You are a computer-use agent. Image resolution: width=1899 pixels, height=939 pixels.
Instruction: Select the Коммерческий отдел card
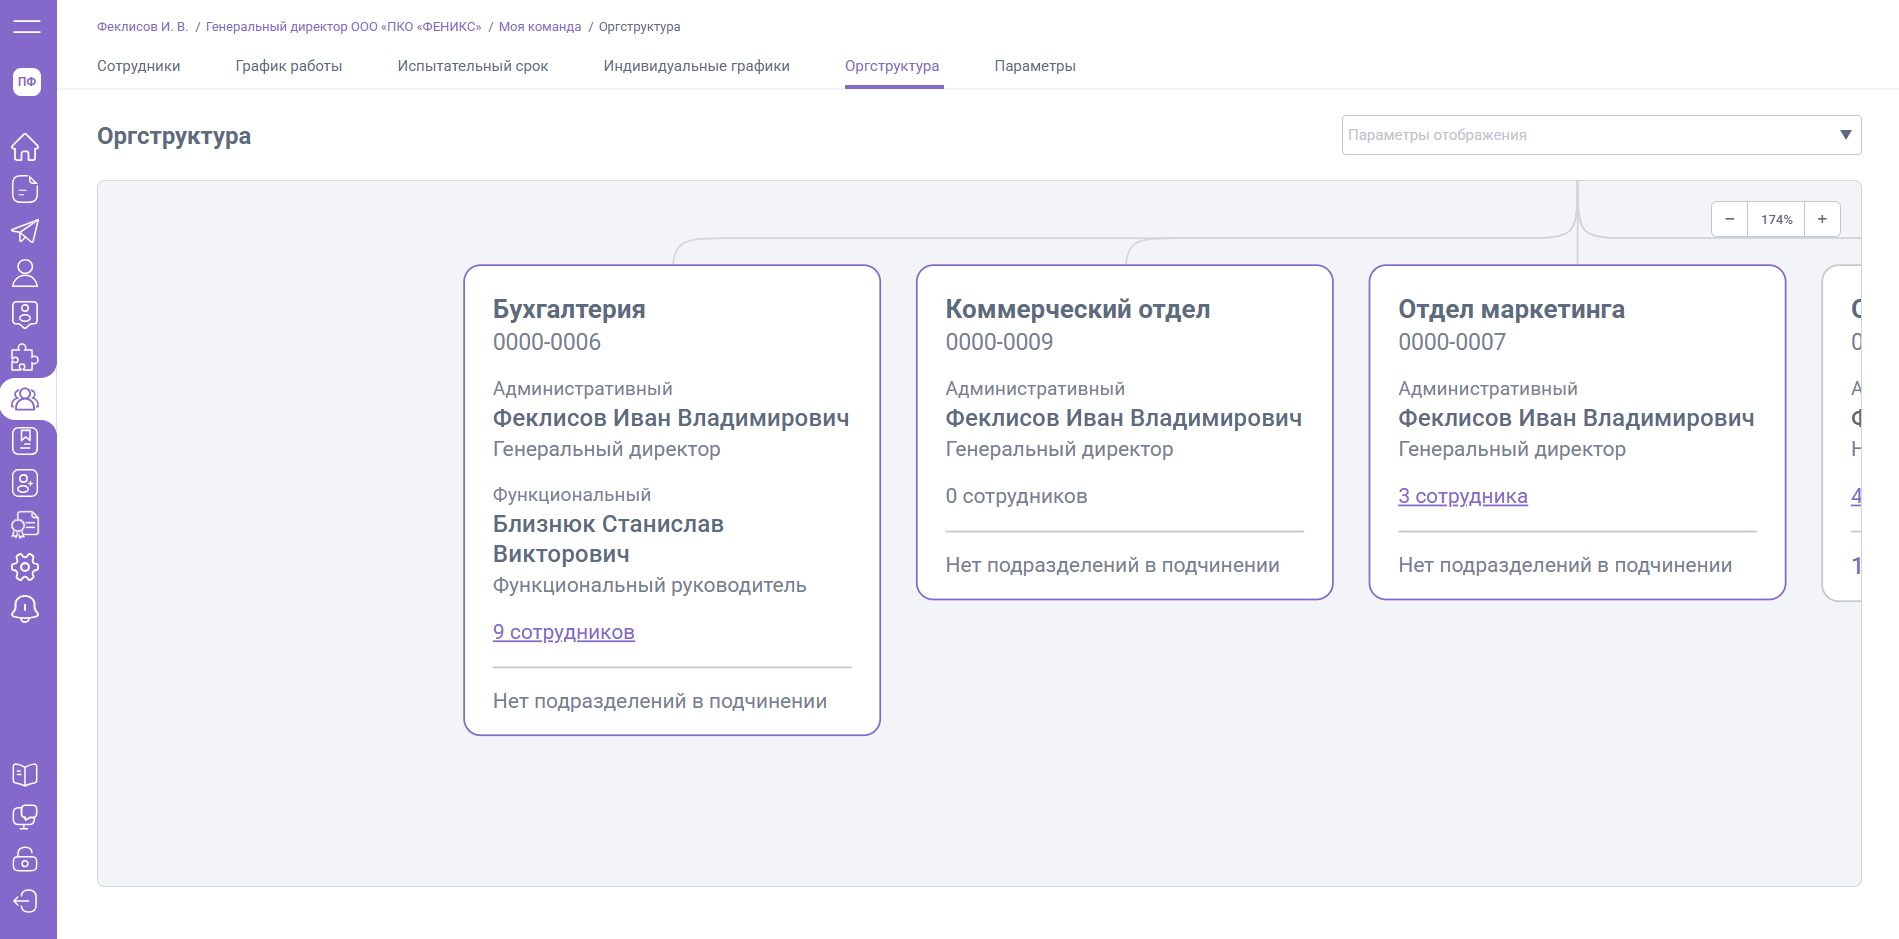pyautogui.click(x=1125, y=432)
